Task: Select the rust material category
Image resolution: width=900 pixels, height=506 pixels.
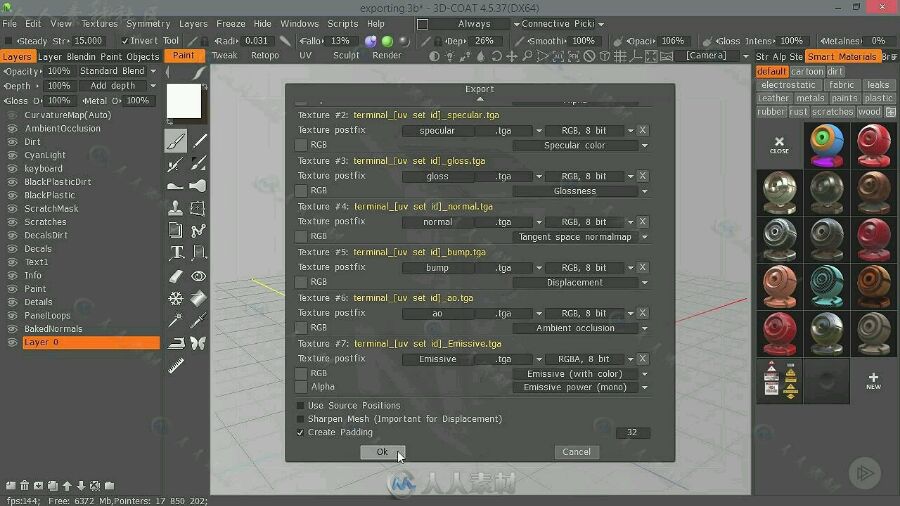Action: [x=798, y=112]
